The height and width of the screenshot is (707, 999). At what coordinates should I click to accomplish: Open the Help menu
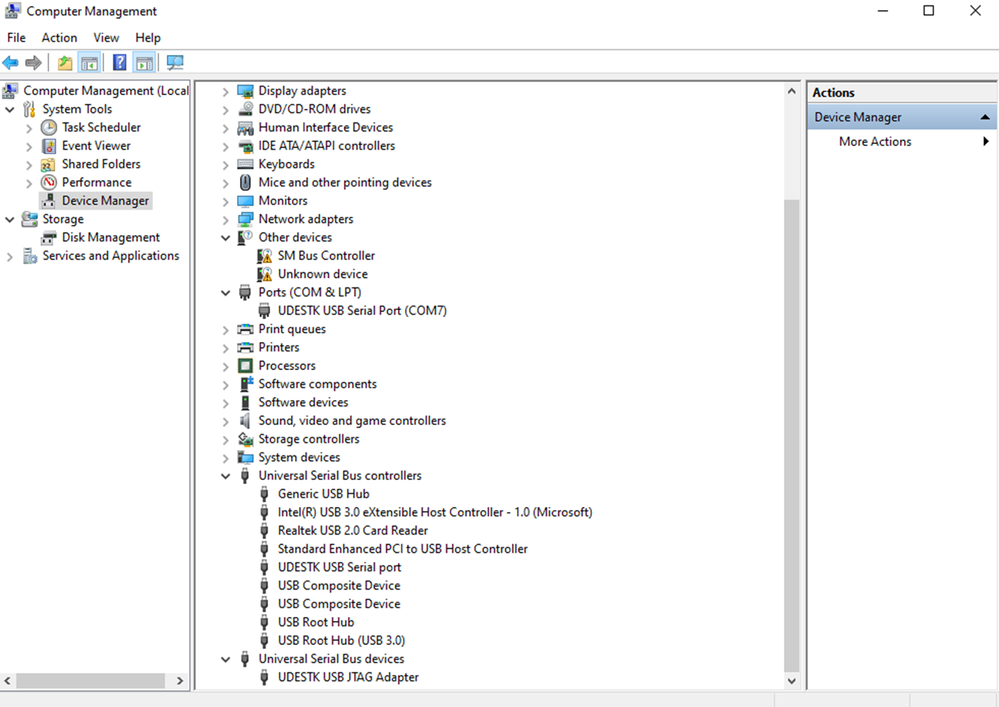(x=148, y=38)
